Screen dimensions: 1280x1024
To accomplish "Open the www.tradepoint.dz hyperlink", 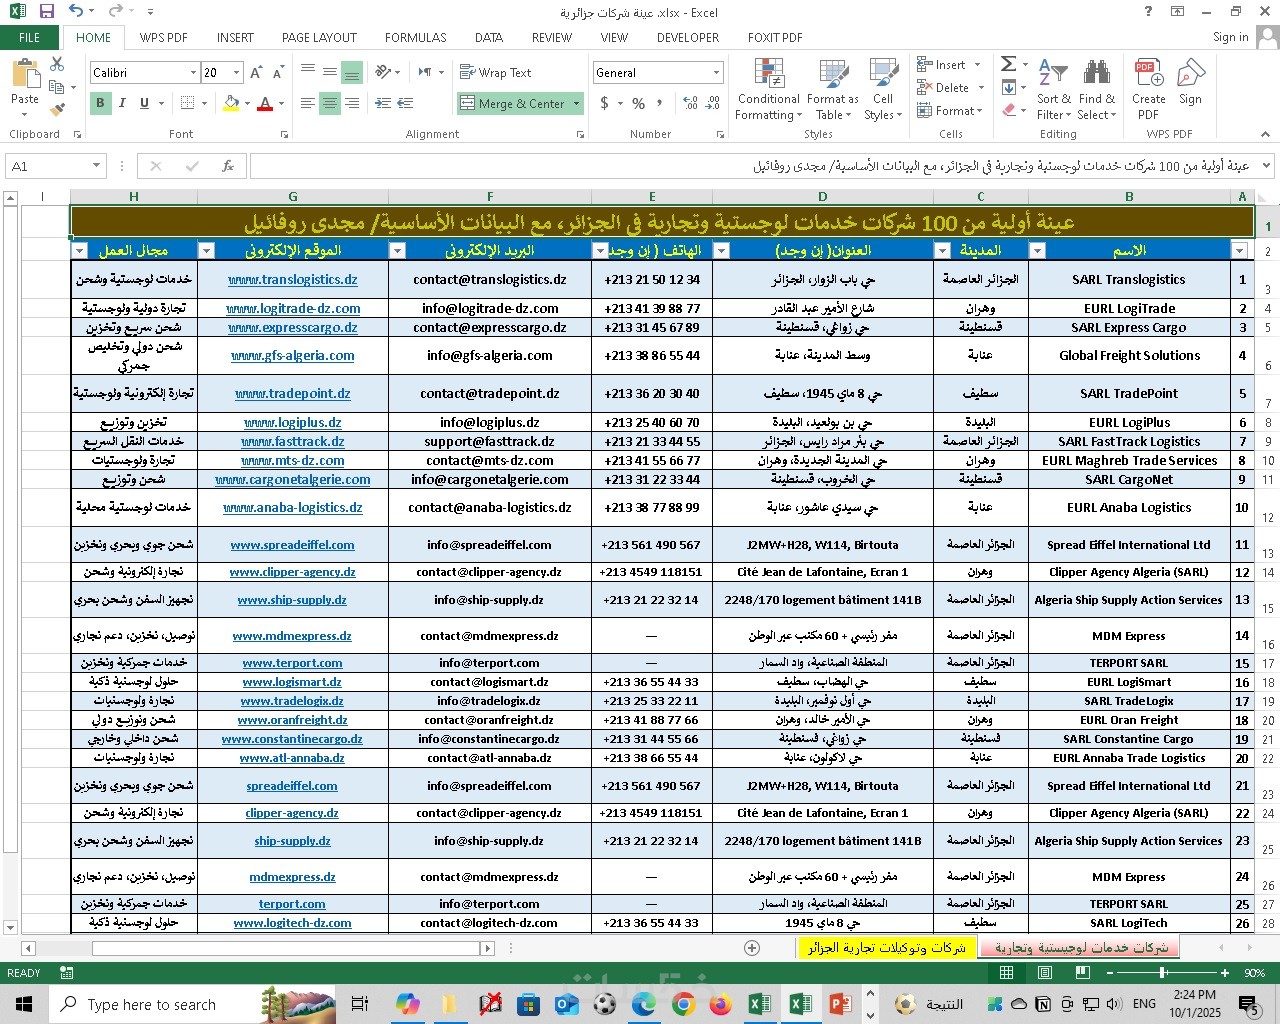I will (x=293, y=394).
